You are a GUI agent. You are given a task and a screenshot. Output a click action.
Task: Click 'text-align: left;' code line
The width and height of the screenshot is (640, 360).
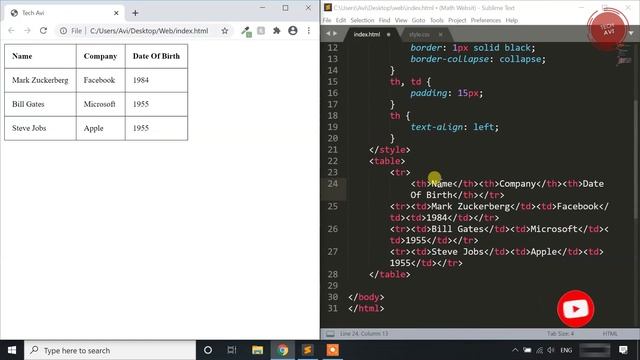click(x=454, y=127)
